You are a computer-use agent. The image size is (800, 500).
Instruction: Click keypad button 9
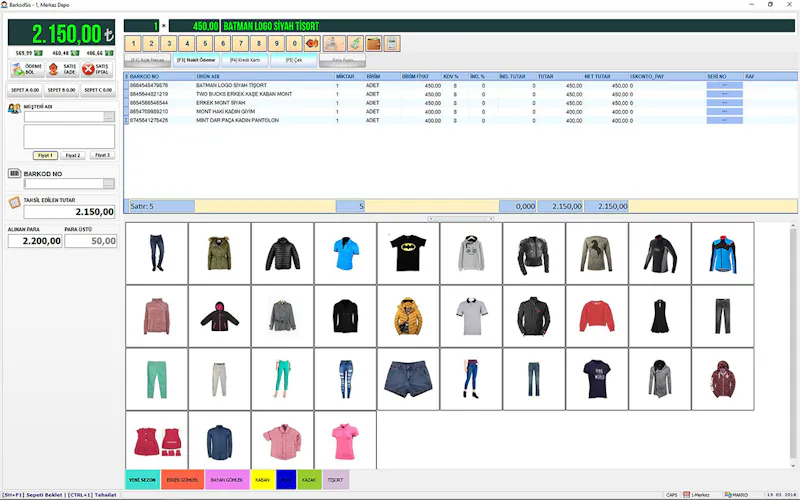click(276, 44)
